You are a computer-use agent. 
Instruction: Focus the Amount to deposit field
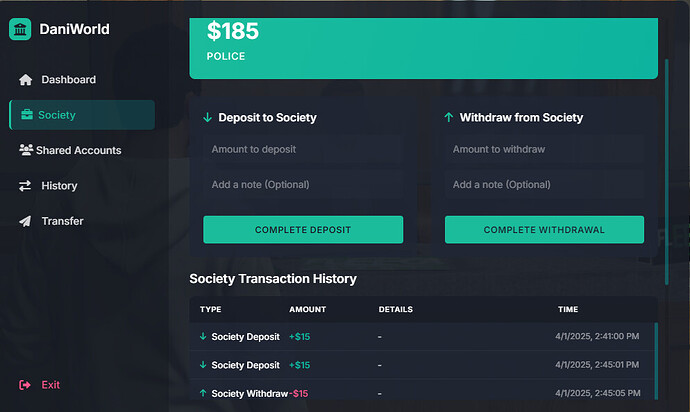303,149
